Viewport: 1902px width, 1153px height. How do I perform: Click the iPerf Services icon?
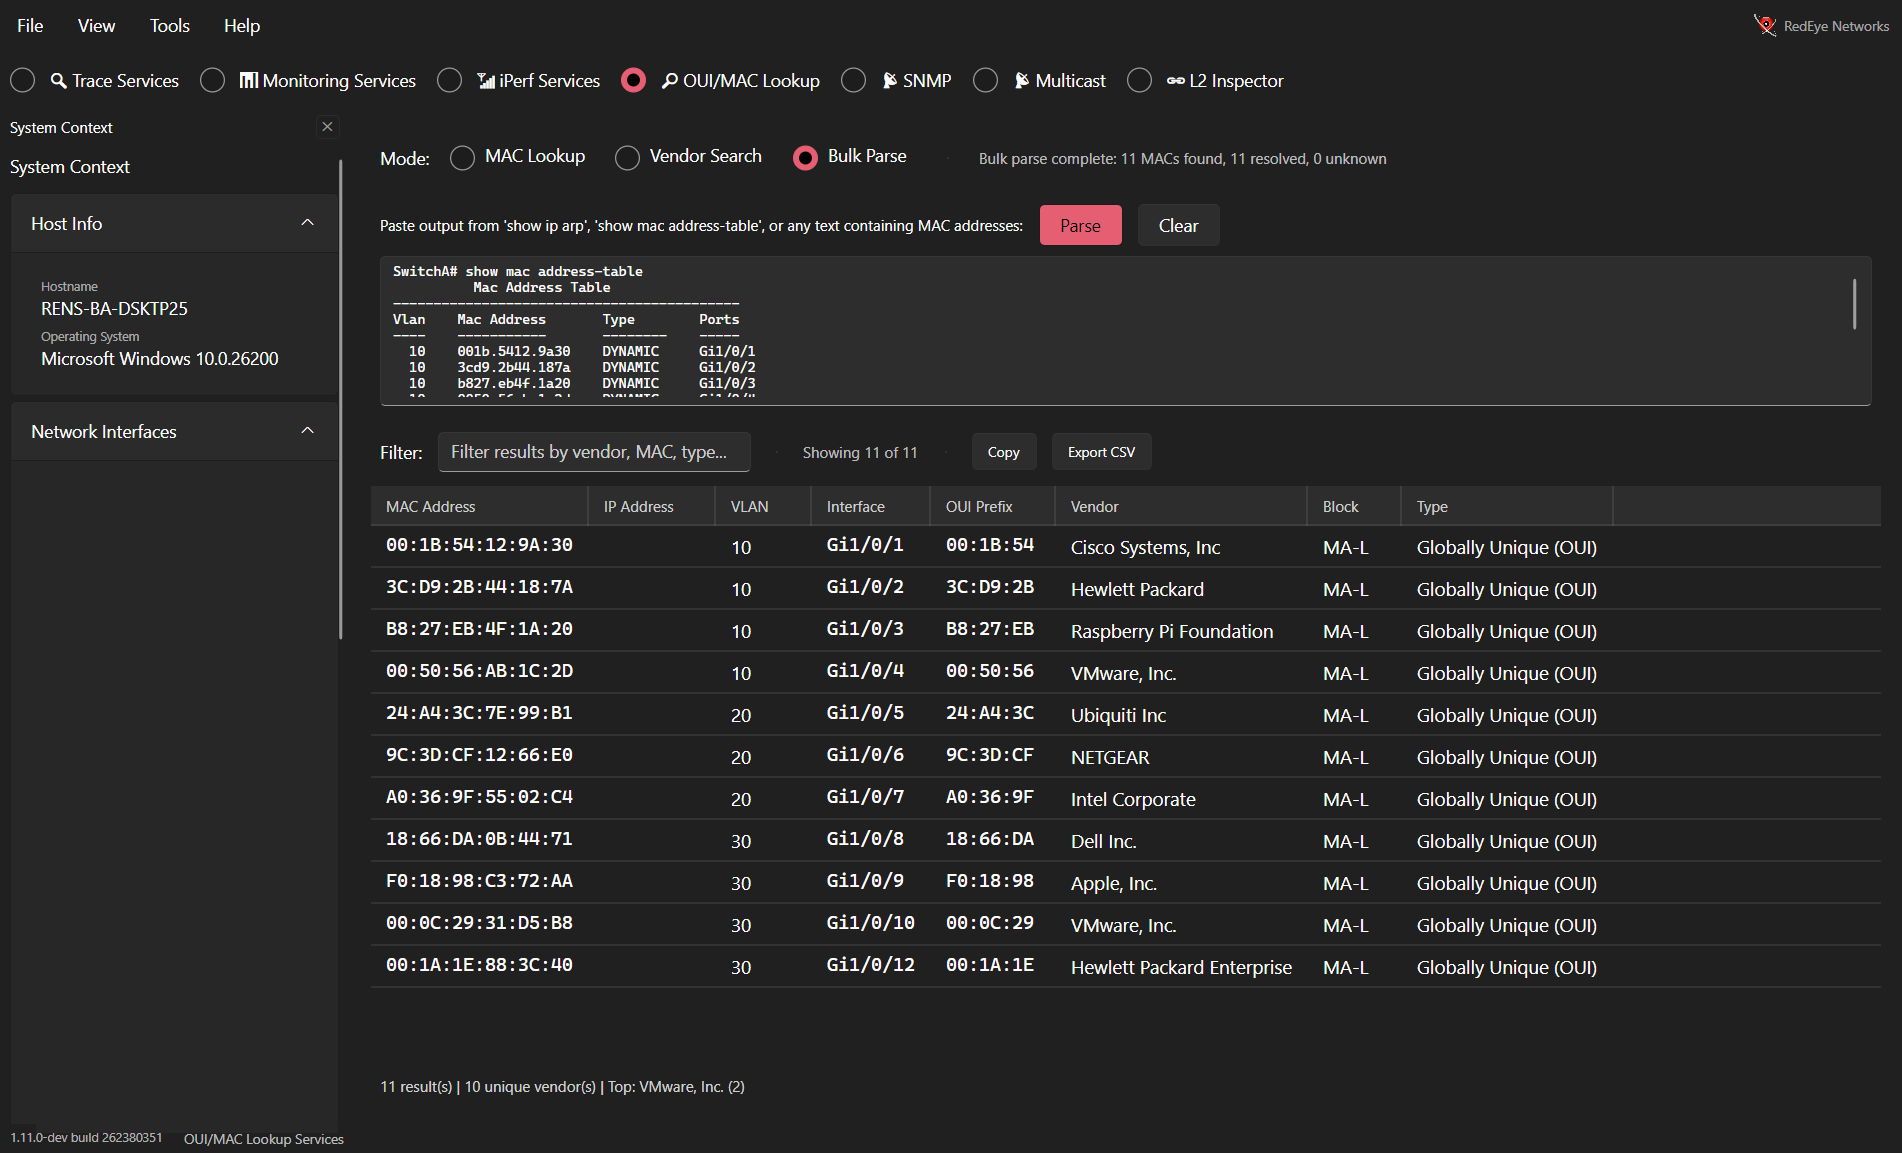point(486,81)
